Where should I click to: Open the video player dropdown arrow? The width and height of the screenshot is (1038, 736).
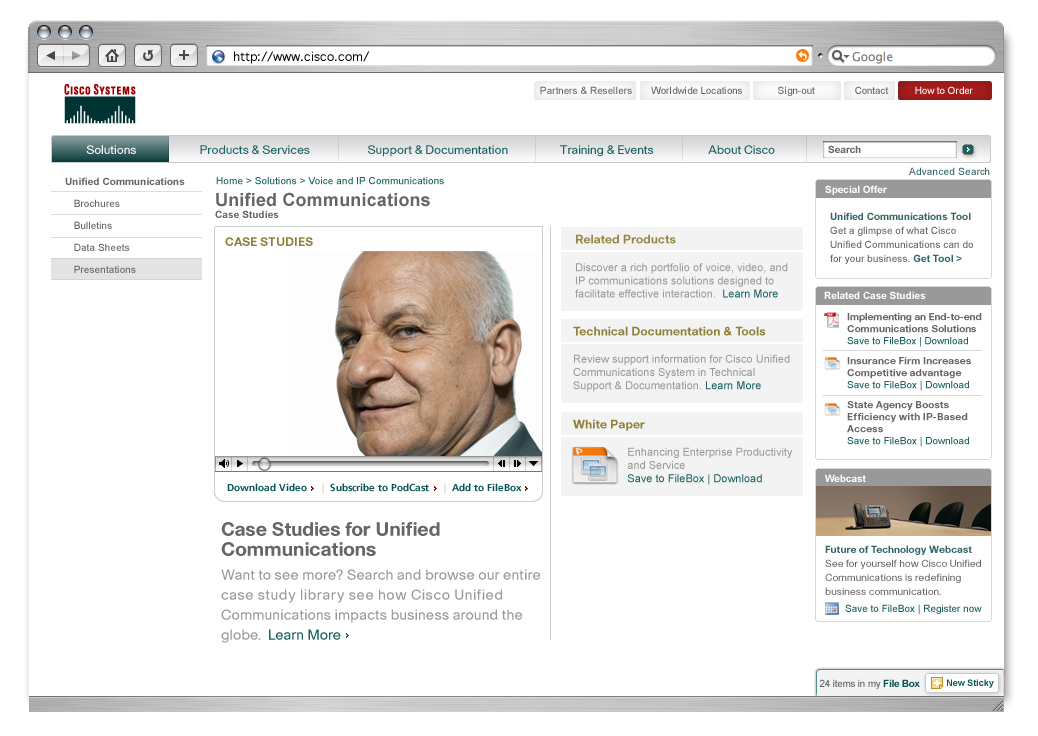[533, 463]
